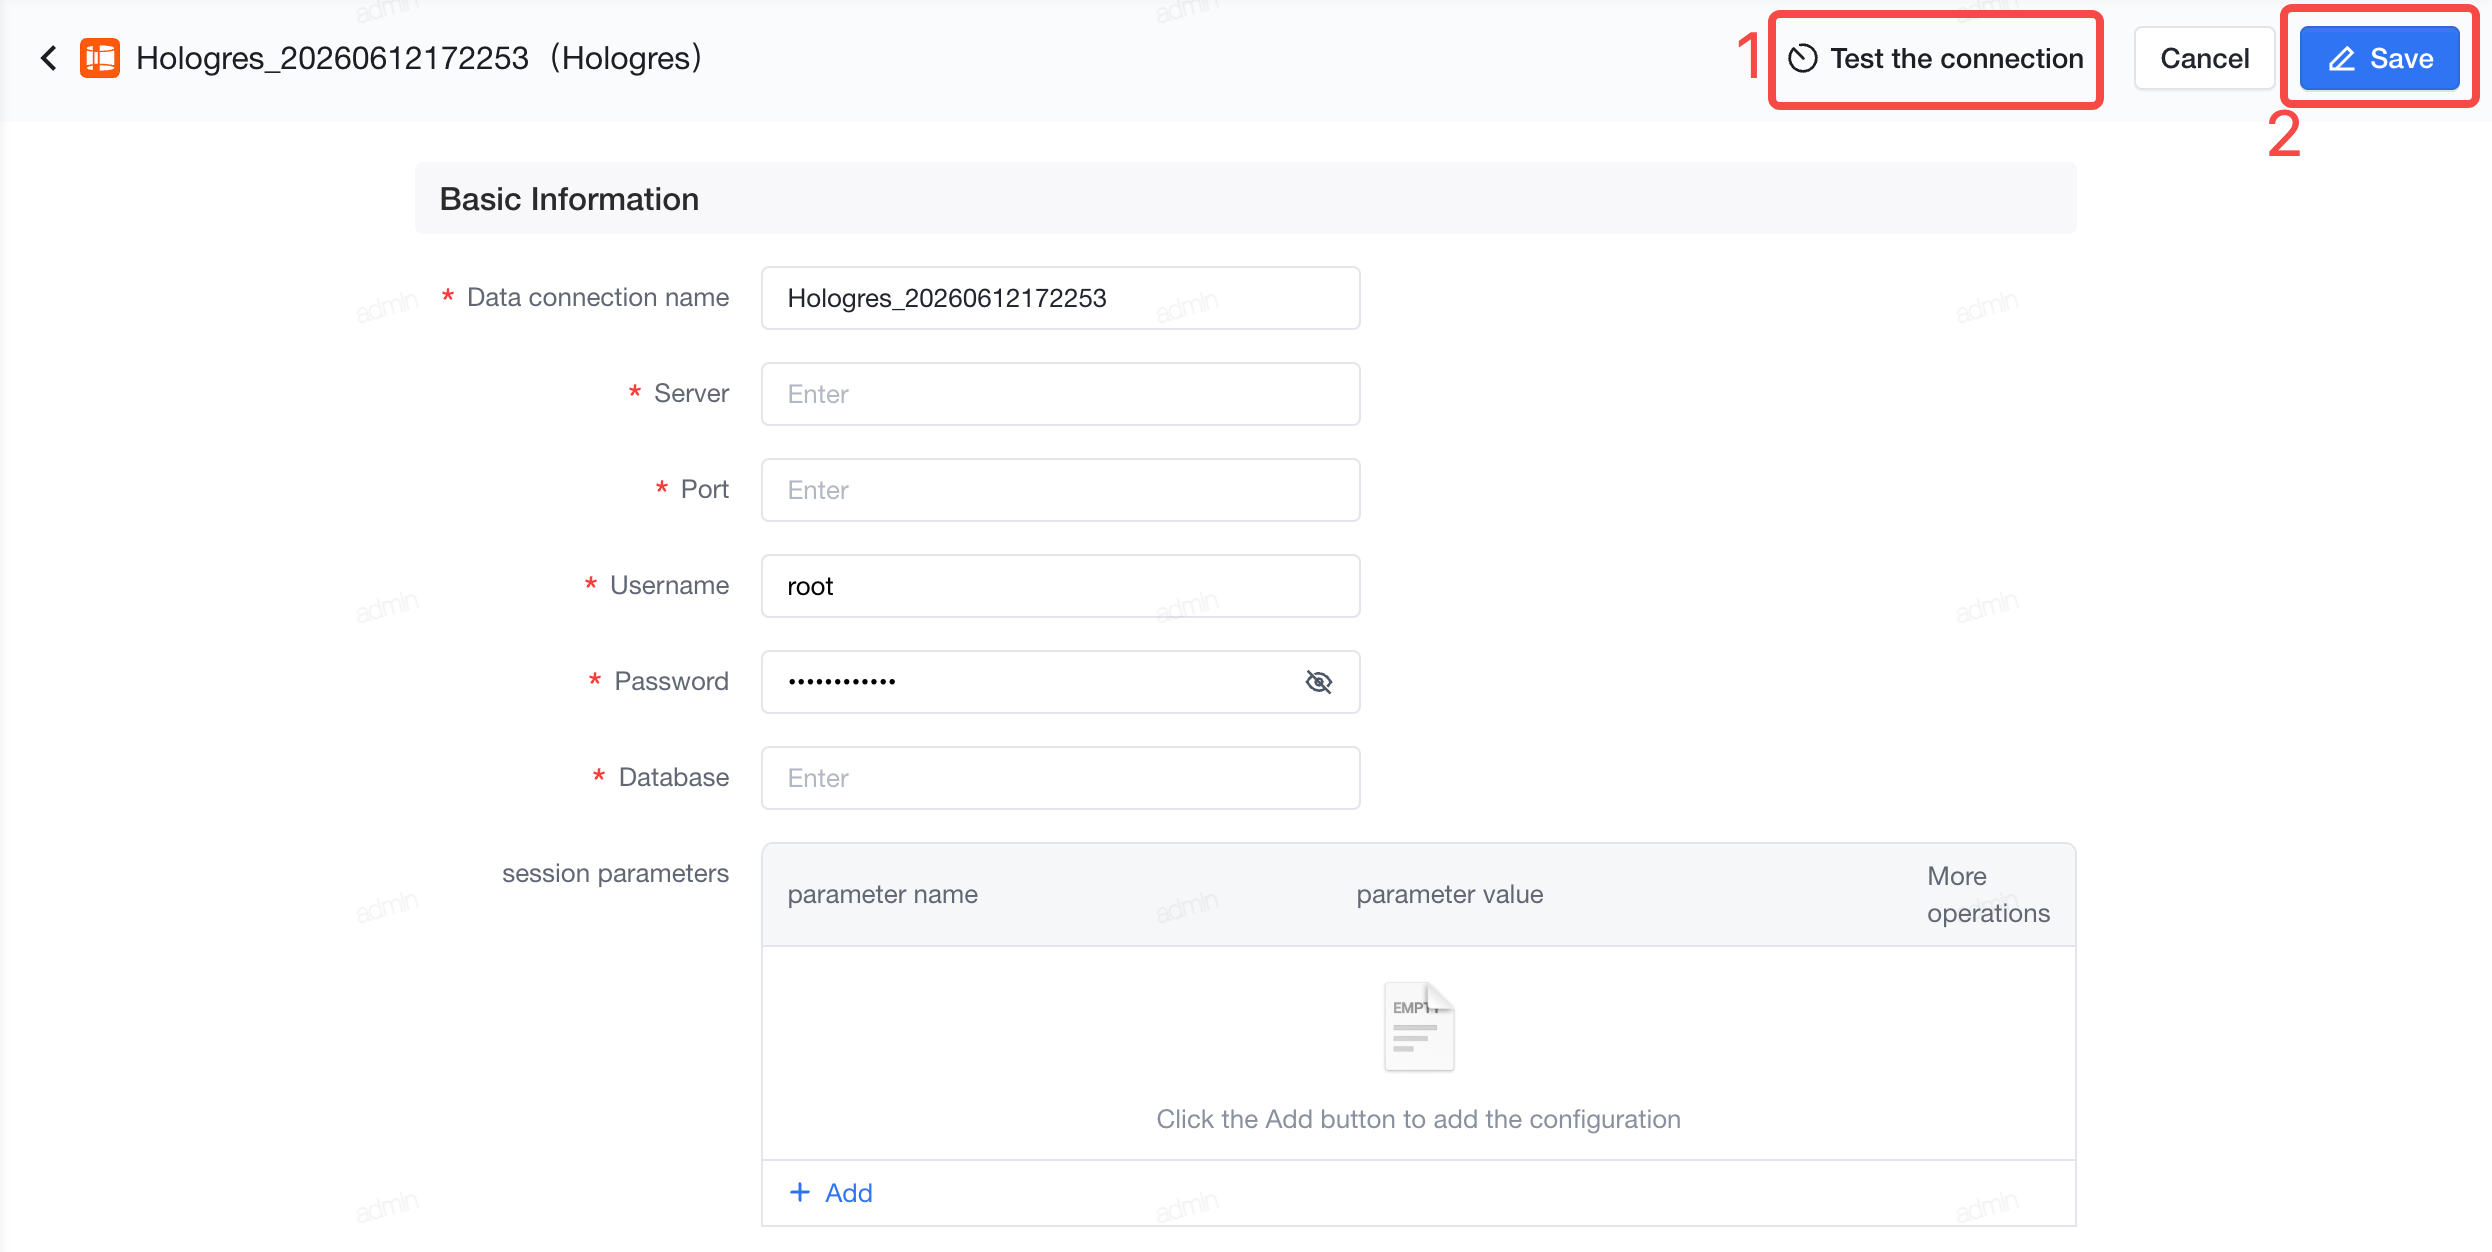
Task: Click into the Password field
Action: click(1030, 682)
